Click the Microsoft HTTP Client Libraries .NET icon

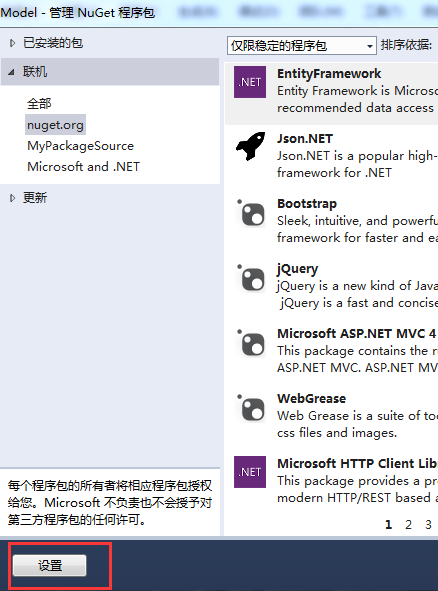[250, 472]
